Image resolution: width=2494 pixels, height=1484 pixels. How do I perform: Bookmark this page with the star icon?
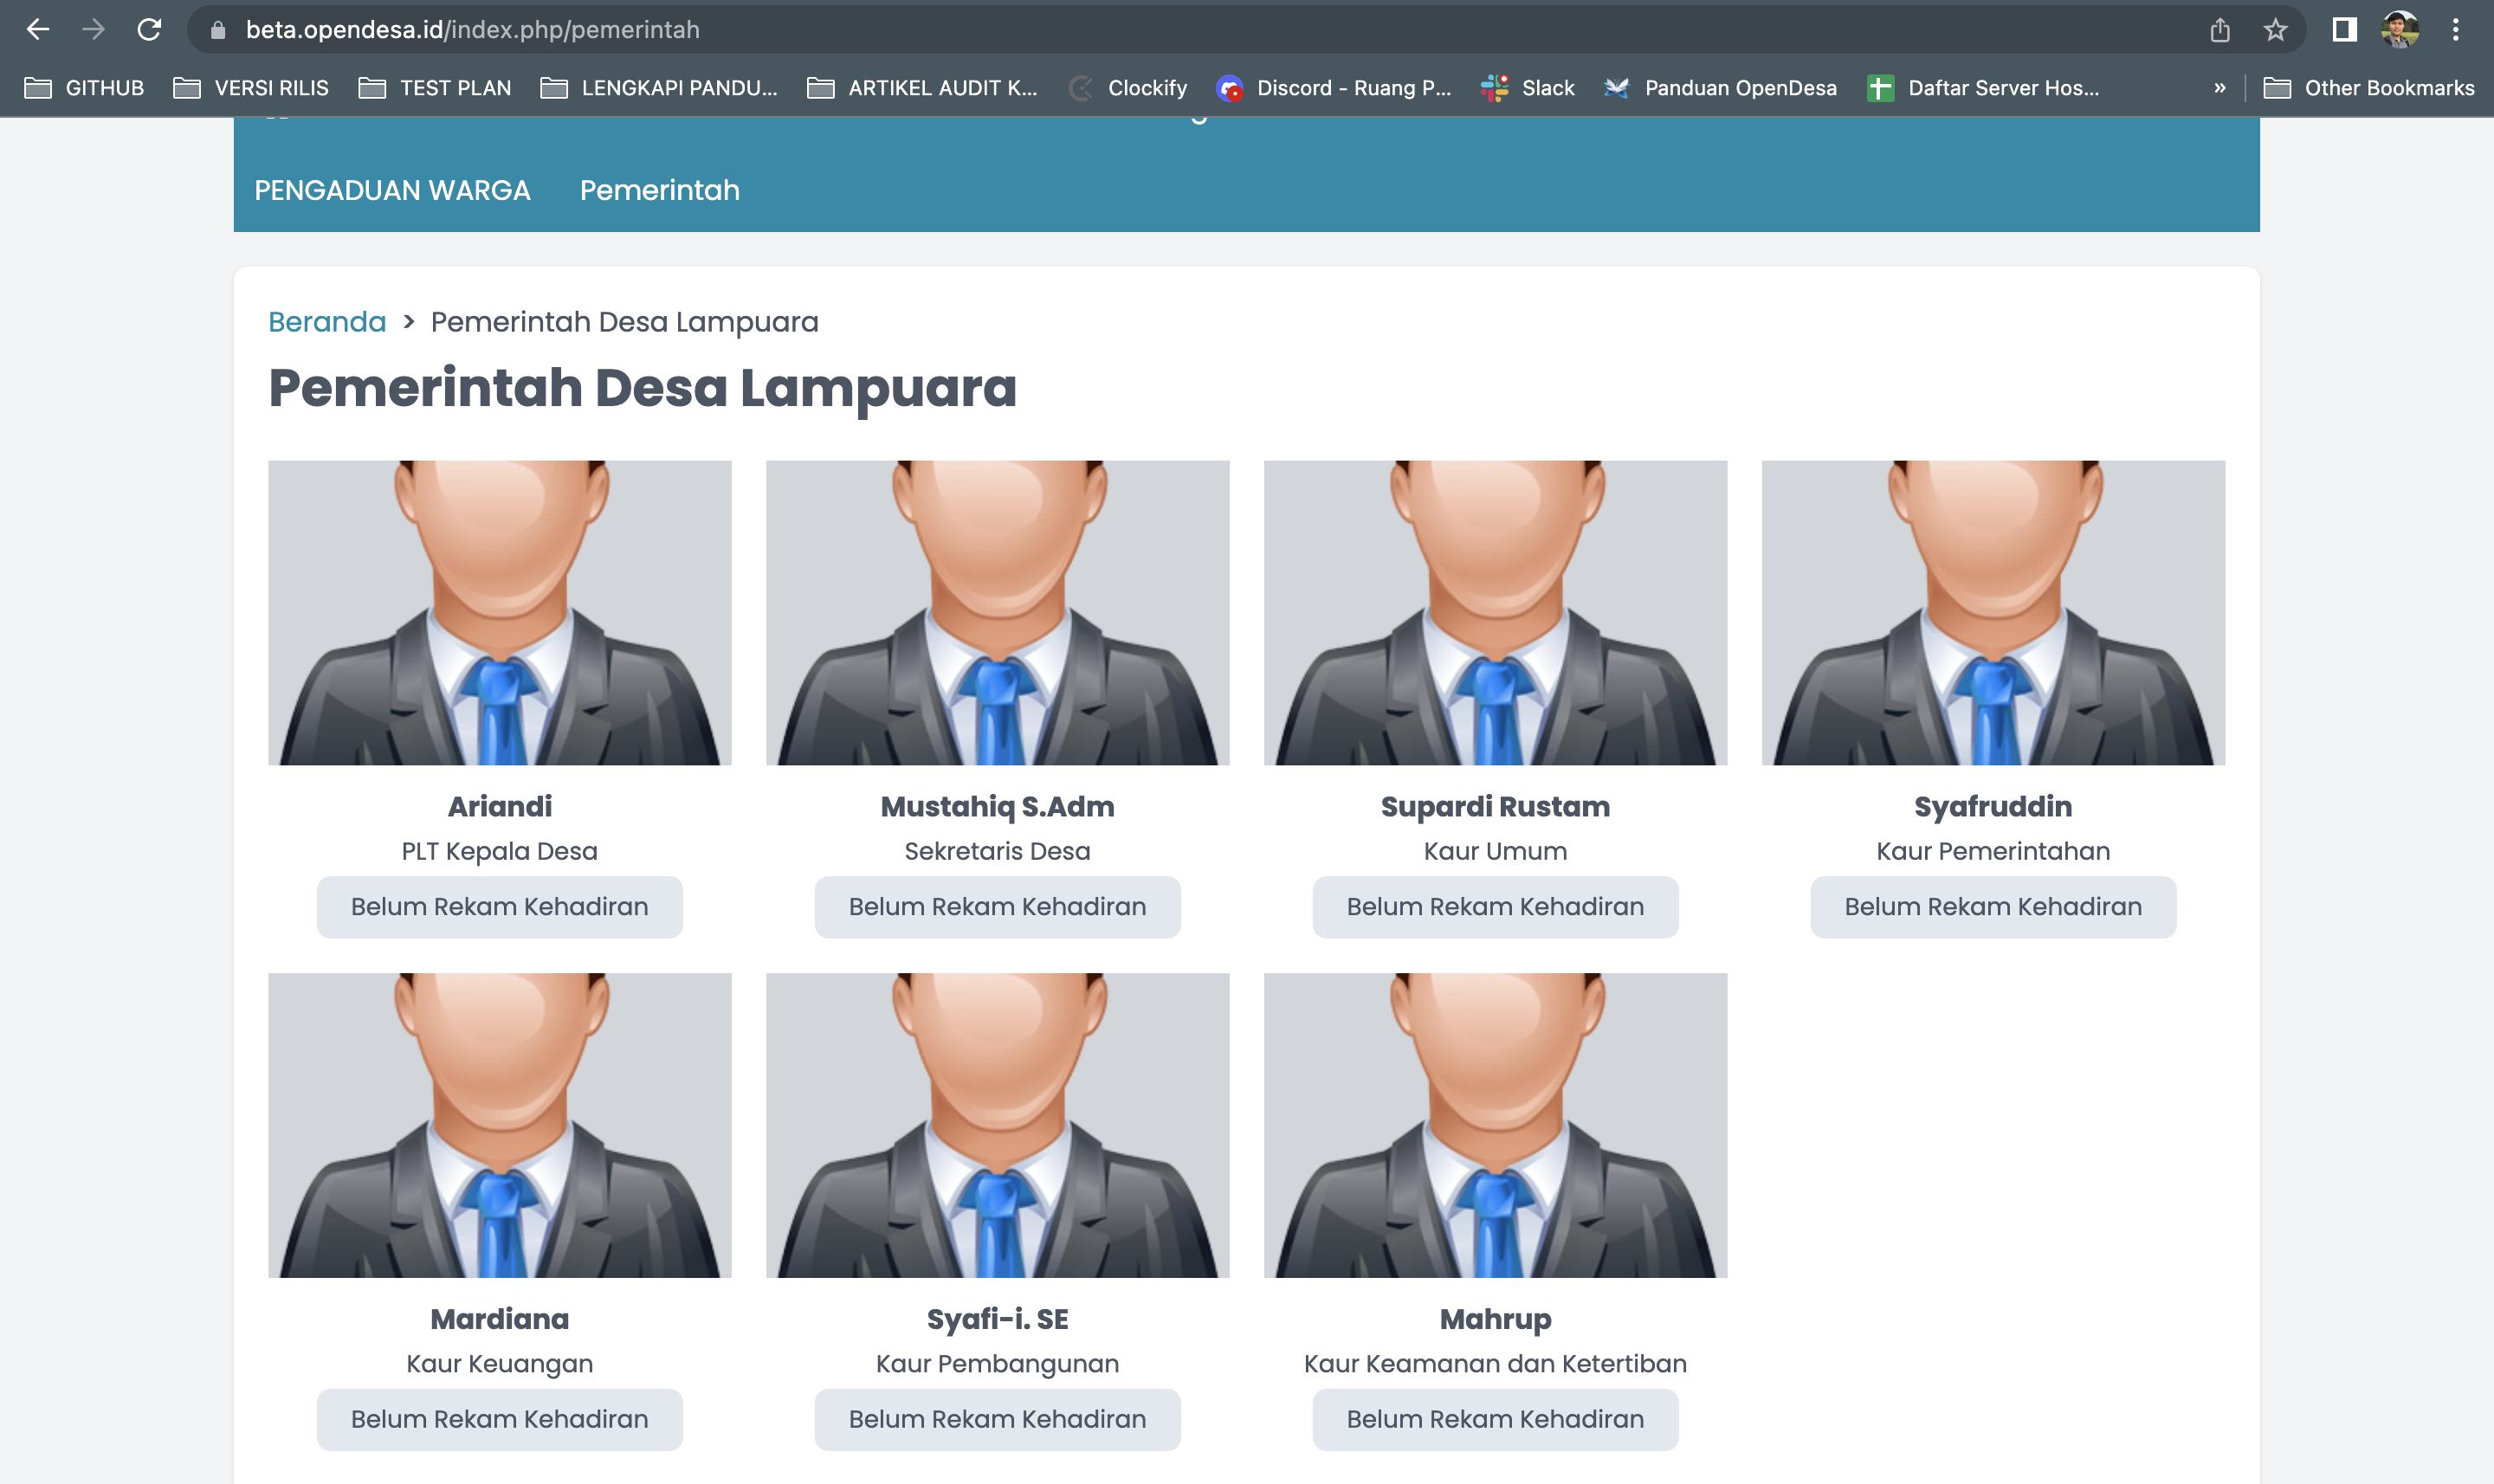pos(2276,29)
